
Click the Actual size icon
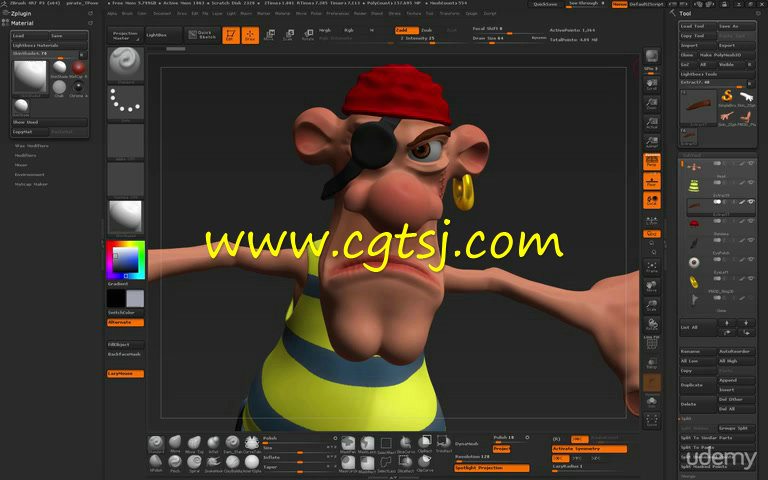[x=651, y=122]
